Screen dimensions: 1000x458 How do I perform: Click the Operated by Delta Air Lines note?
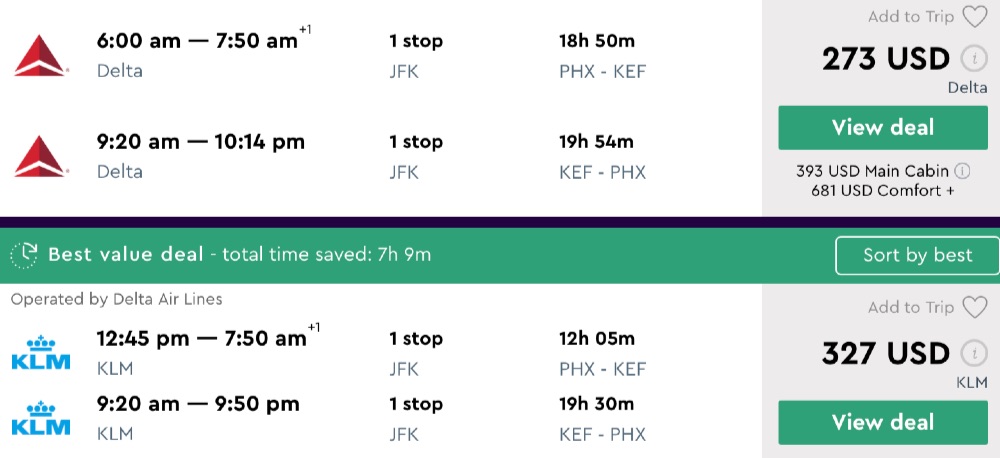click(x=117, y=299)
